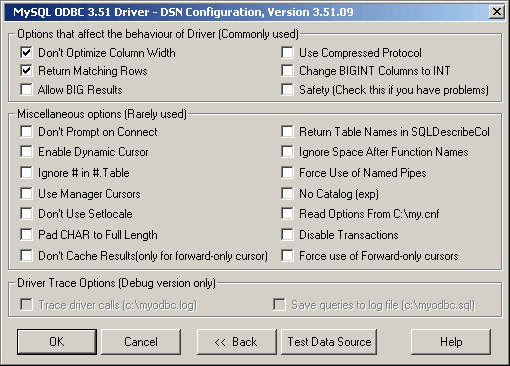The width and height of the screenshot is (510, 366).
Task: Enable Disable Transactions checkbox
Action: click(287, 234)
